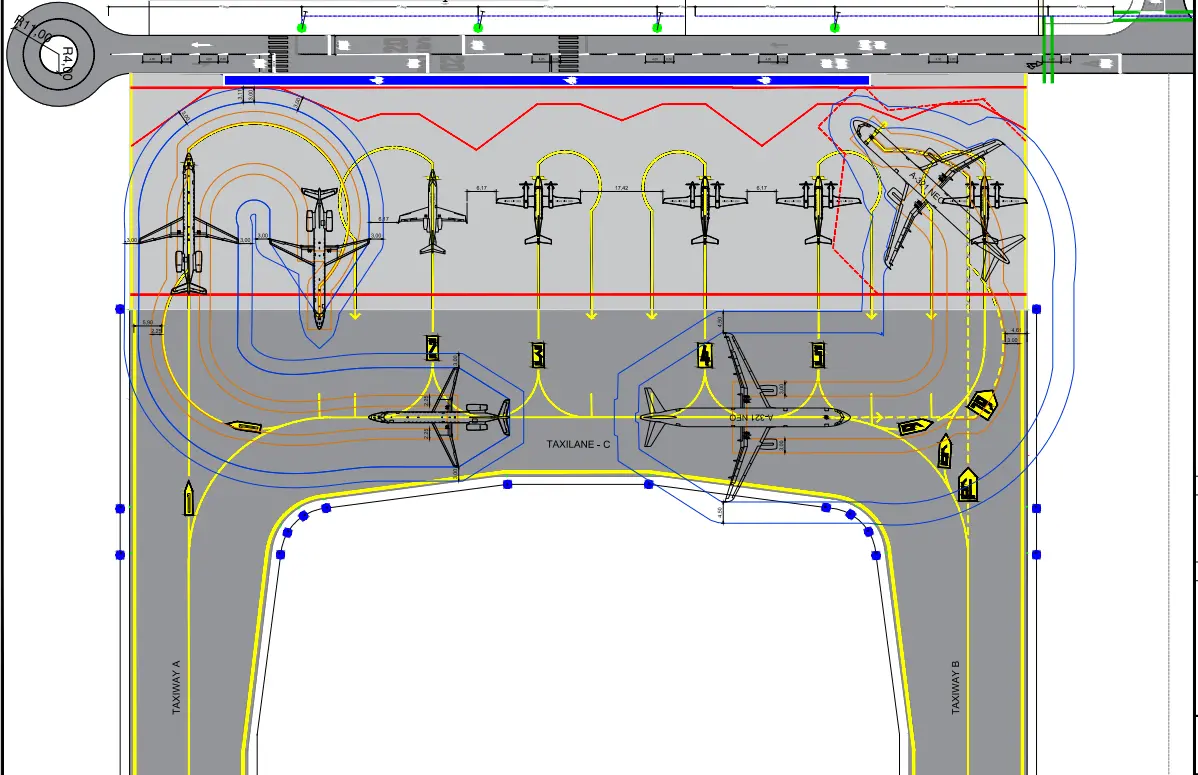
Task: Click the 17.42 spacing dimension between propeller aircraft
Action: tap(621, 188)
